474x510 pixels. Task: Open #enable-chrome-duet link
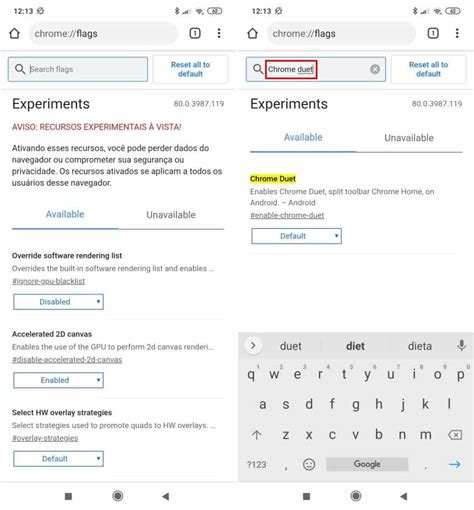[x=287, y=215]
